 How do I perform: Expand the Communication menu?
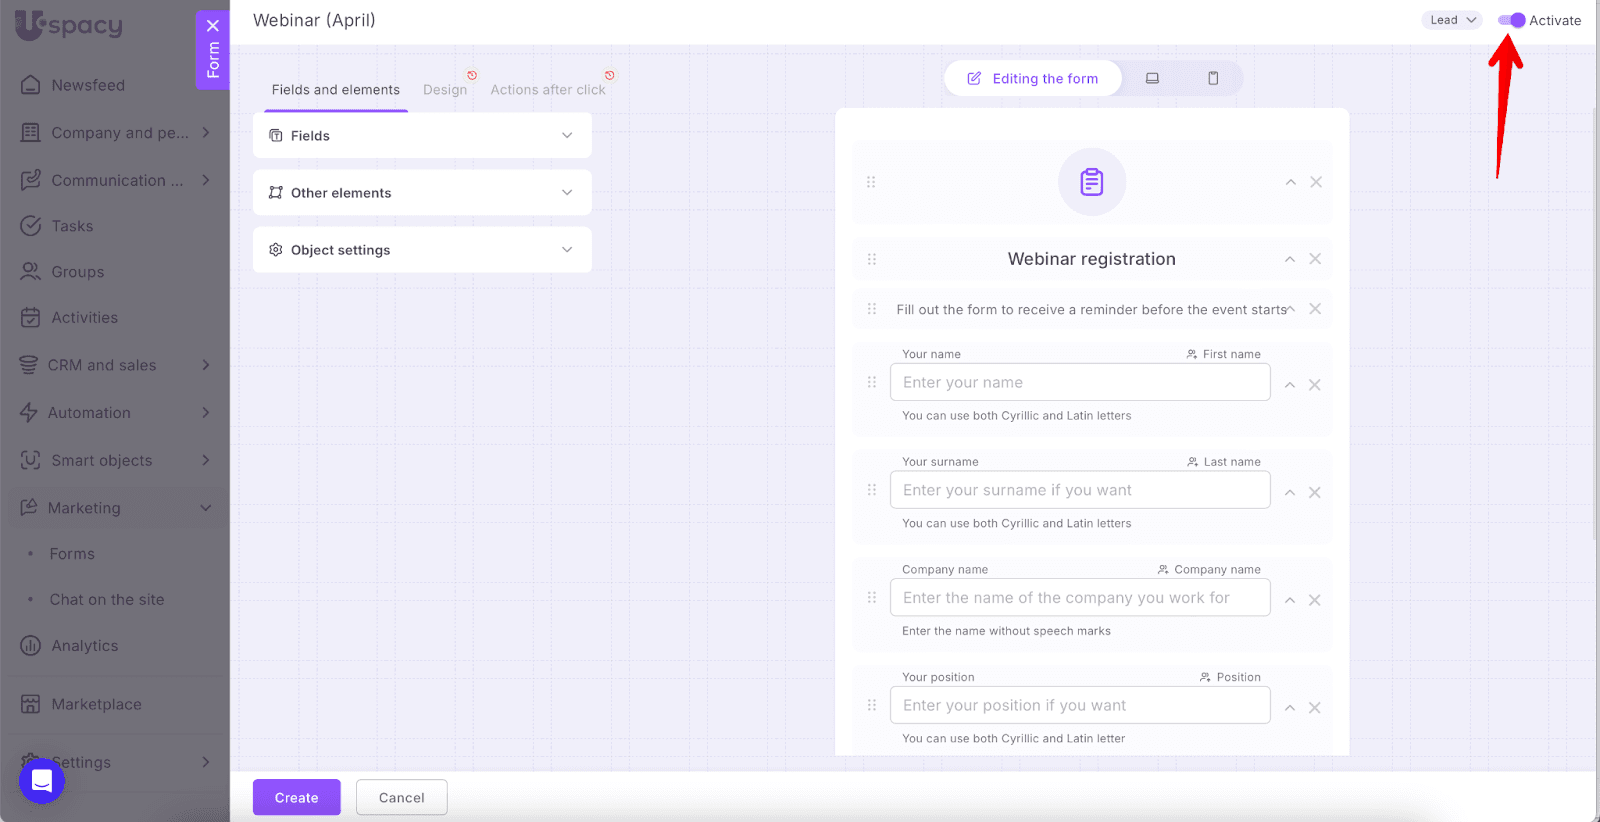click(206, 180)
